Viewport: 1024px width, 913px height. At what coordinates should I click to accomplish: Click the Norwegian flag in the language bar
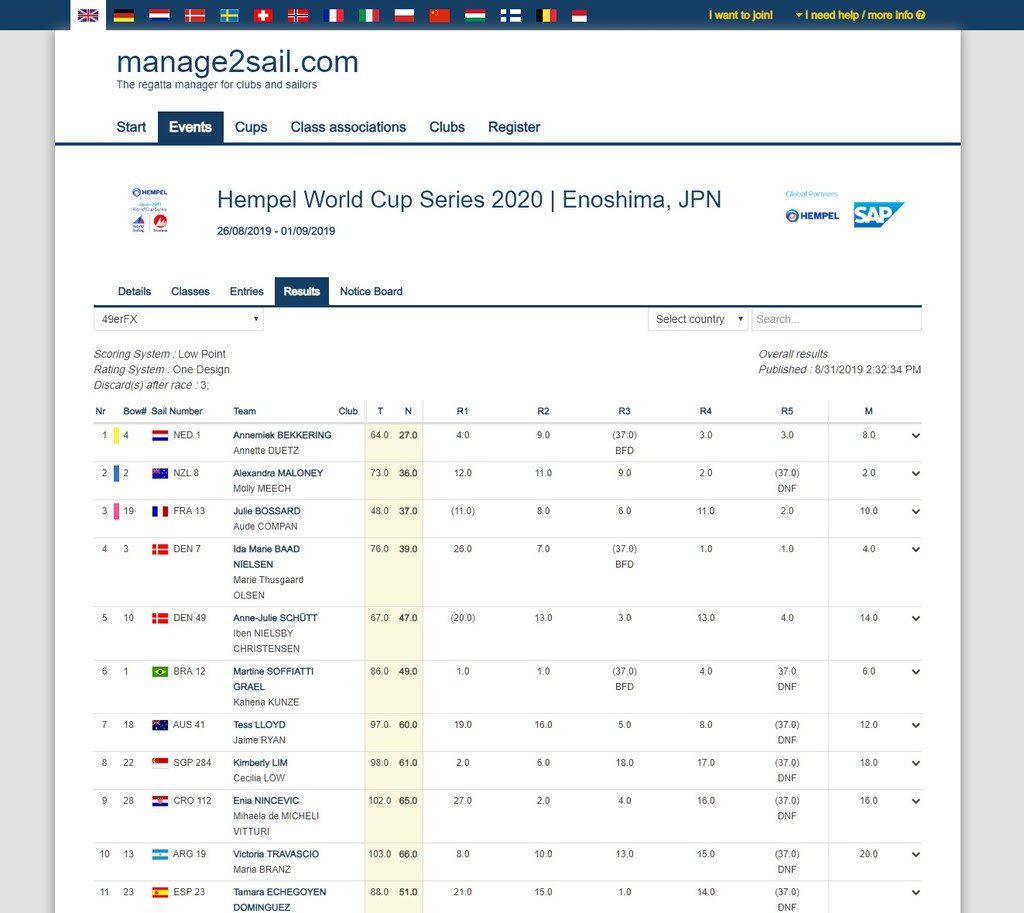[298, 15]
